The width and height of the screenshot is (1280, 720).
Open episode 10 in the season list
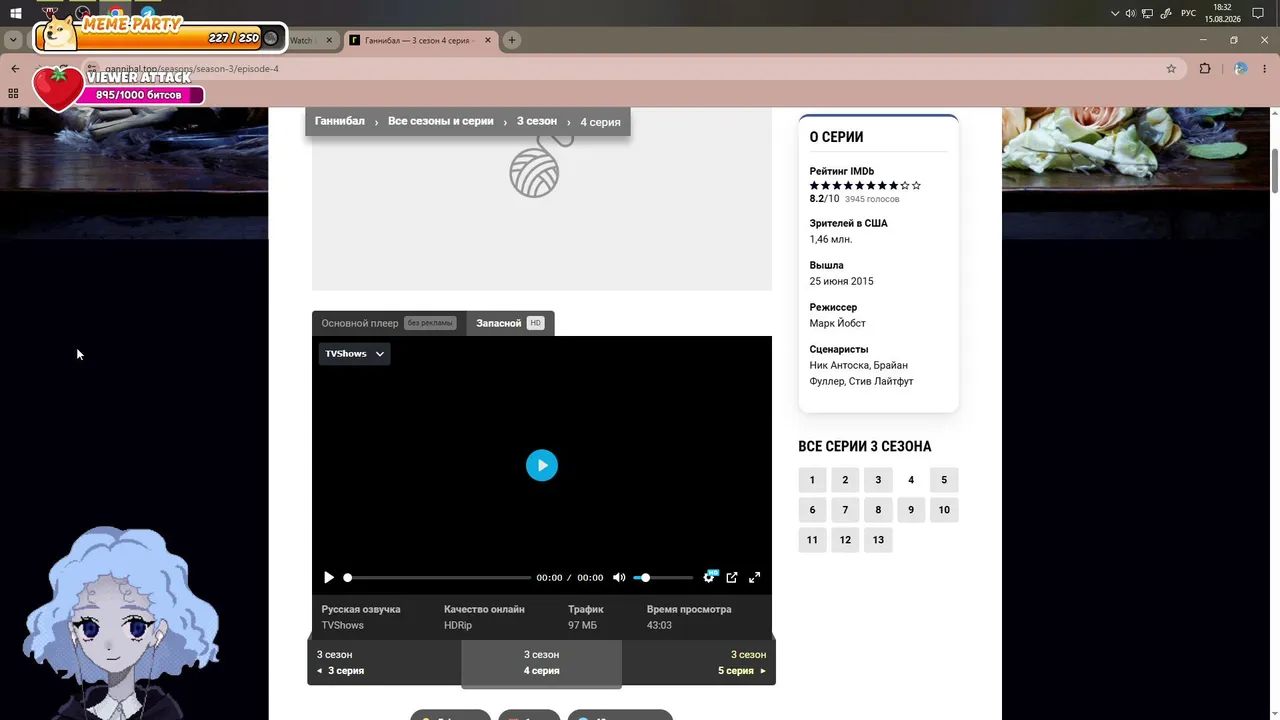[944, 510]
